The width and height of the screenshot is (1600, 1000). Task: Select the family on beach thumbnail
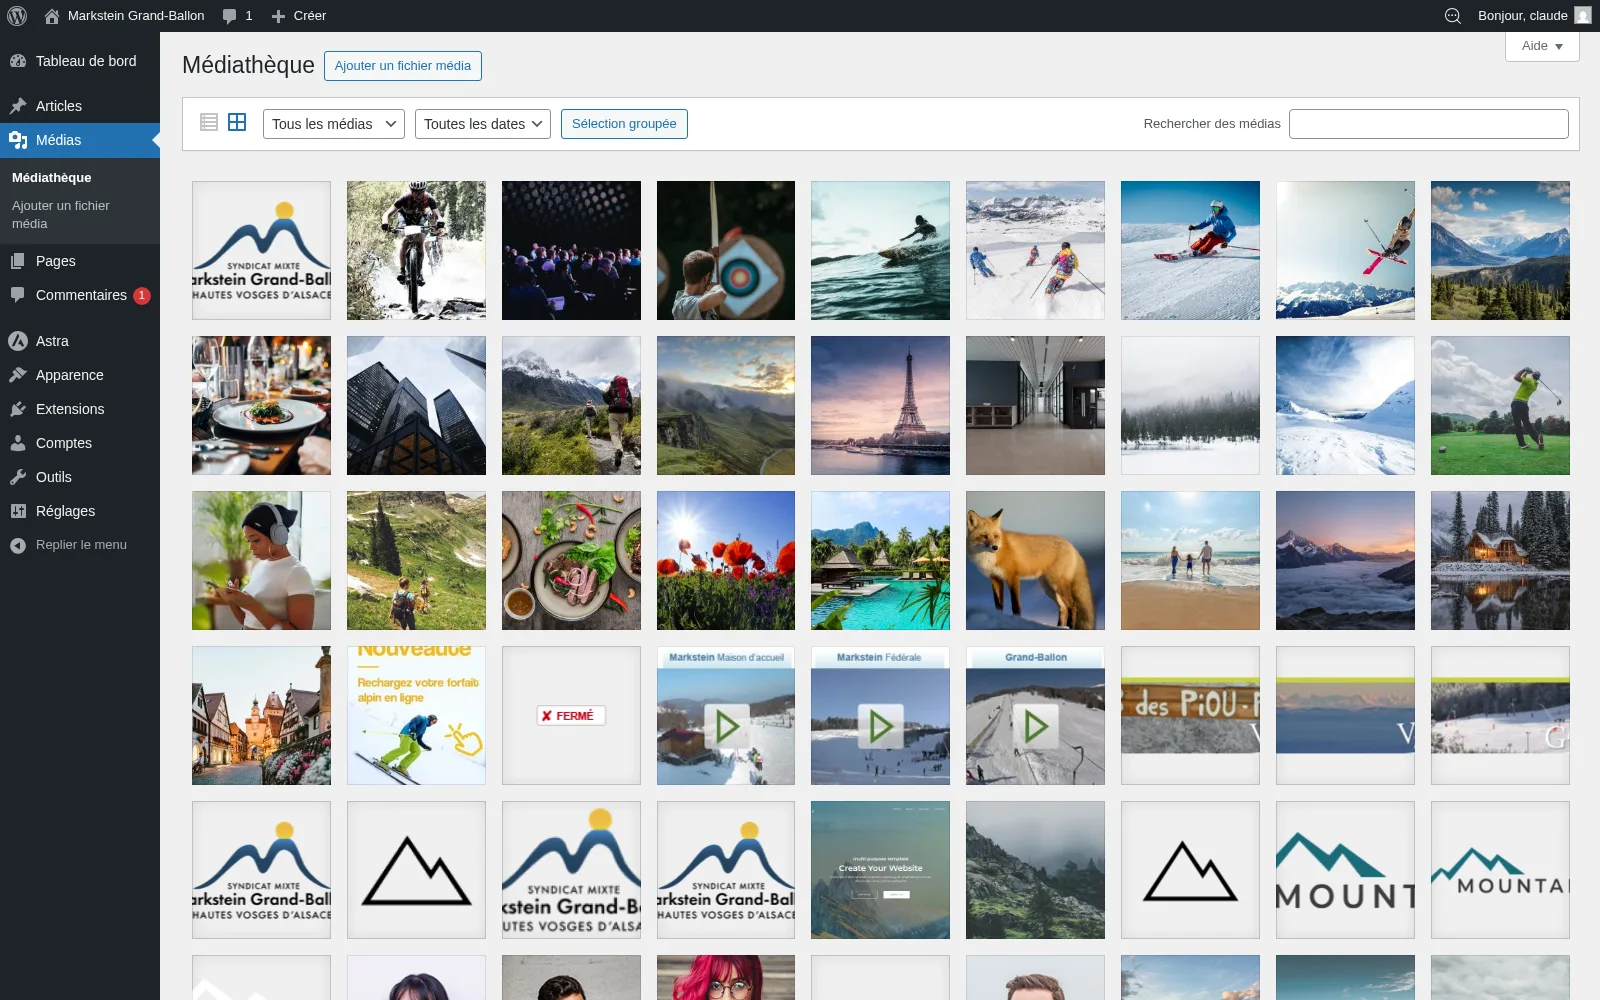1190,560
